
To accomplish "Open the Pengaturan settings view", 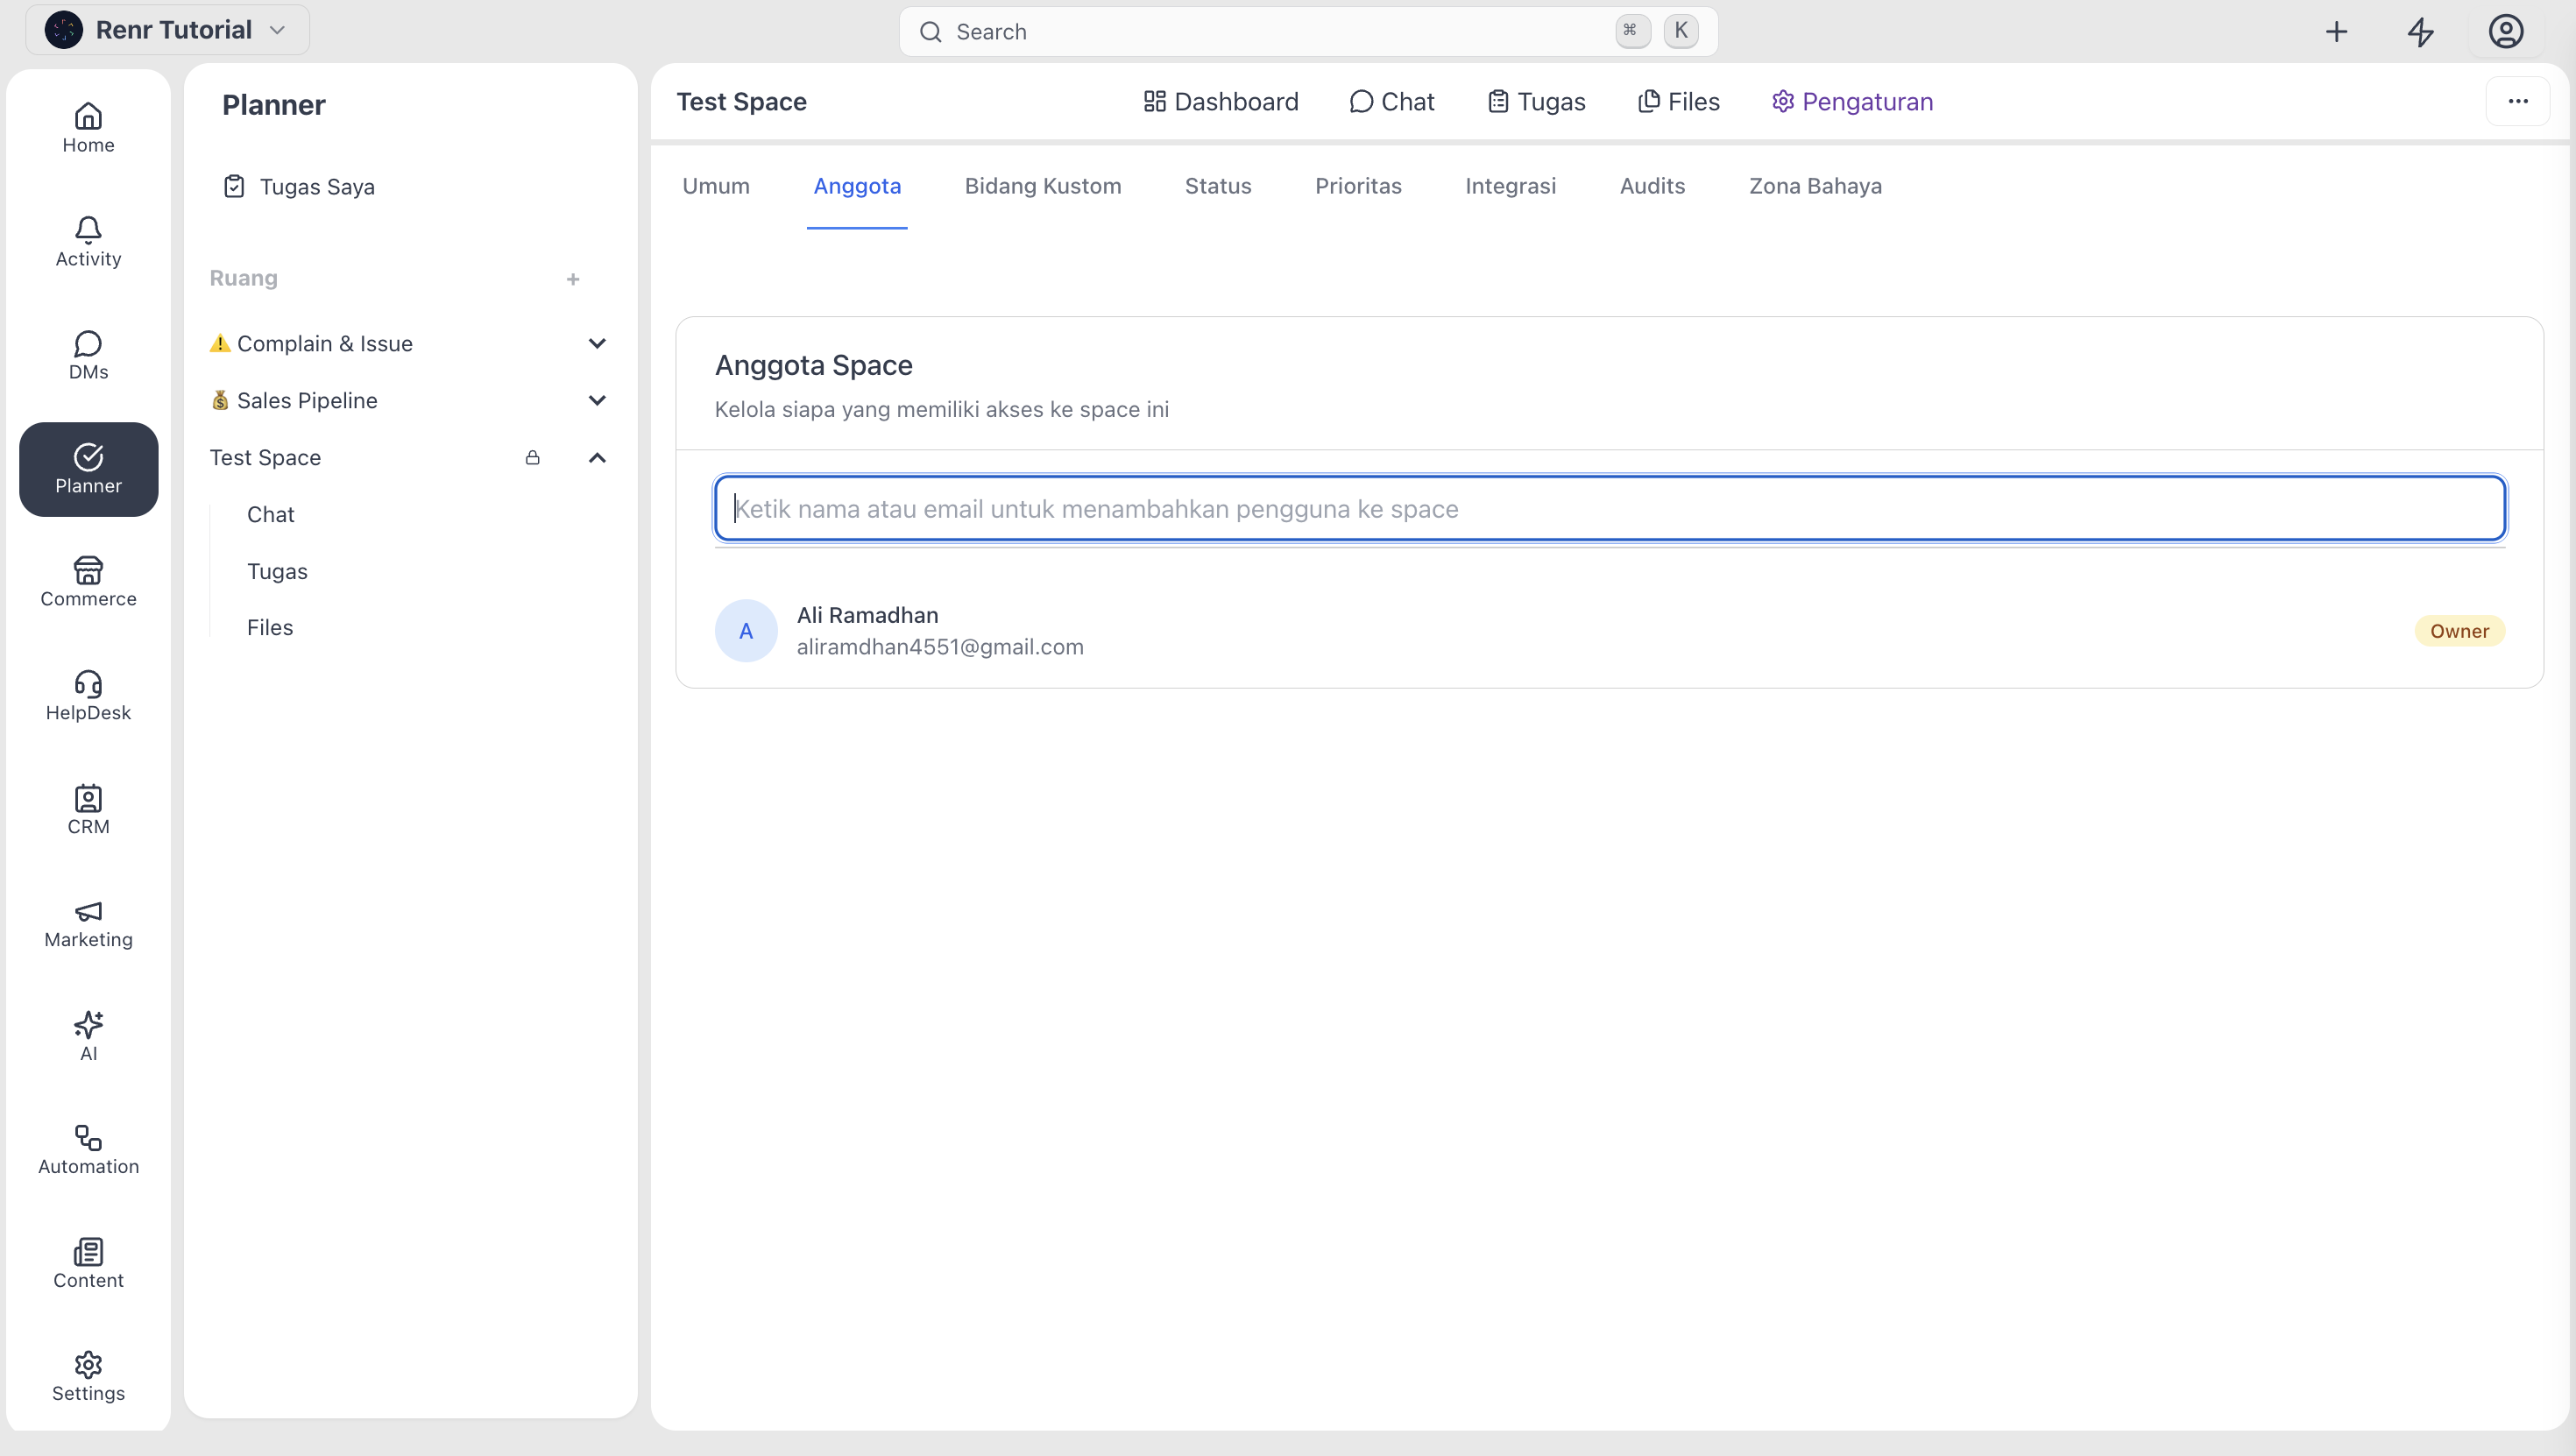I will [1852, 102].
